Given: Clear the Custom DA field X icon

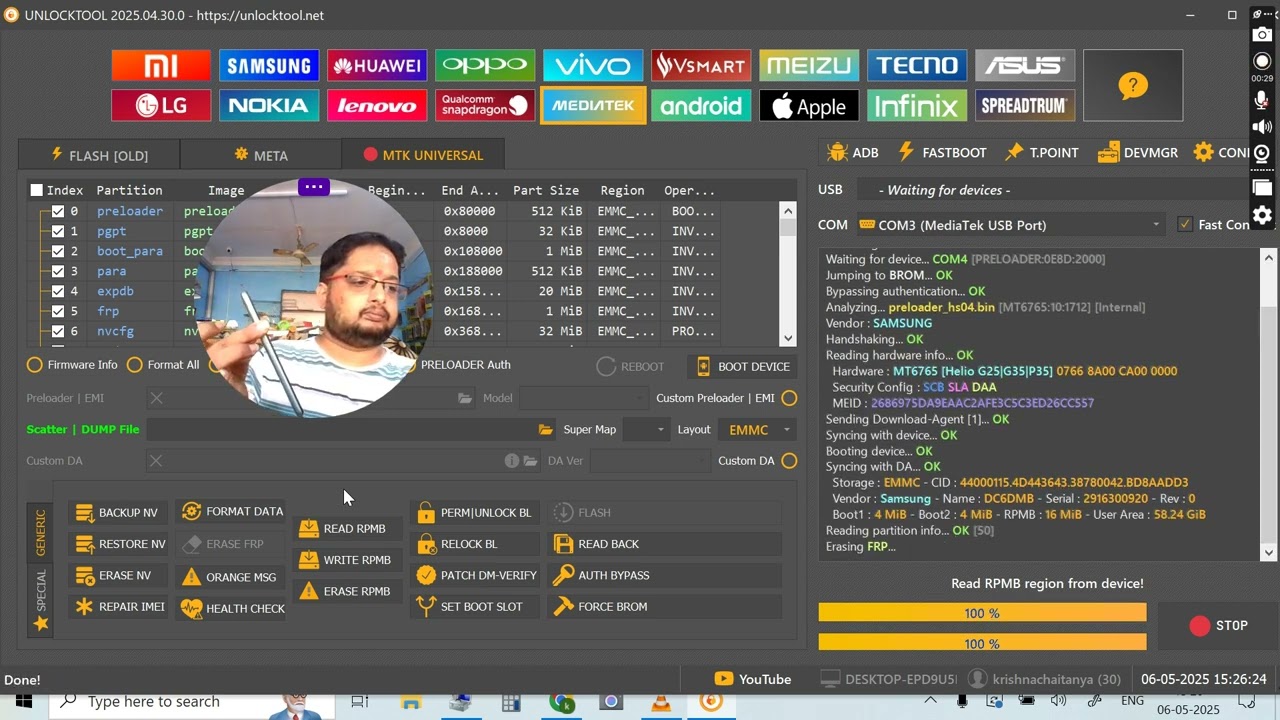Looking at the screenshot, I should 156,461.
